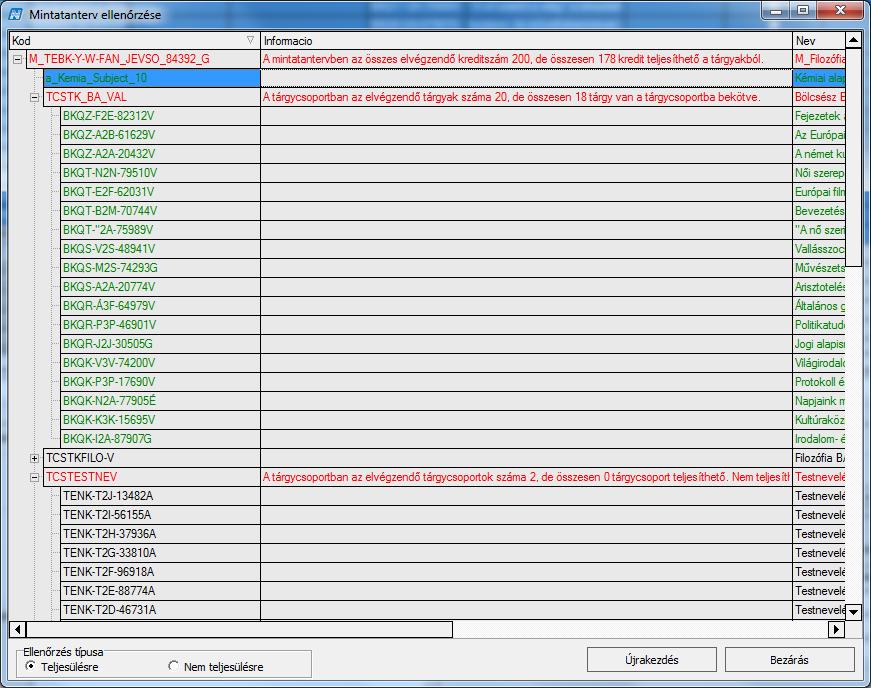The width and height of the screenshot is (871, 688).
Task: Click TCSTK_BA_VAL's 18 tárgy warning text
Action: (511, 97)
